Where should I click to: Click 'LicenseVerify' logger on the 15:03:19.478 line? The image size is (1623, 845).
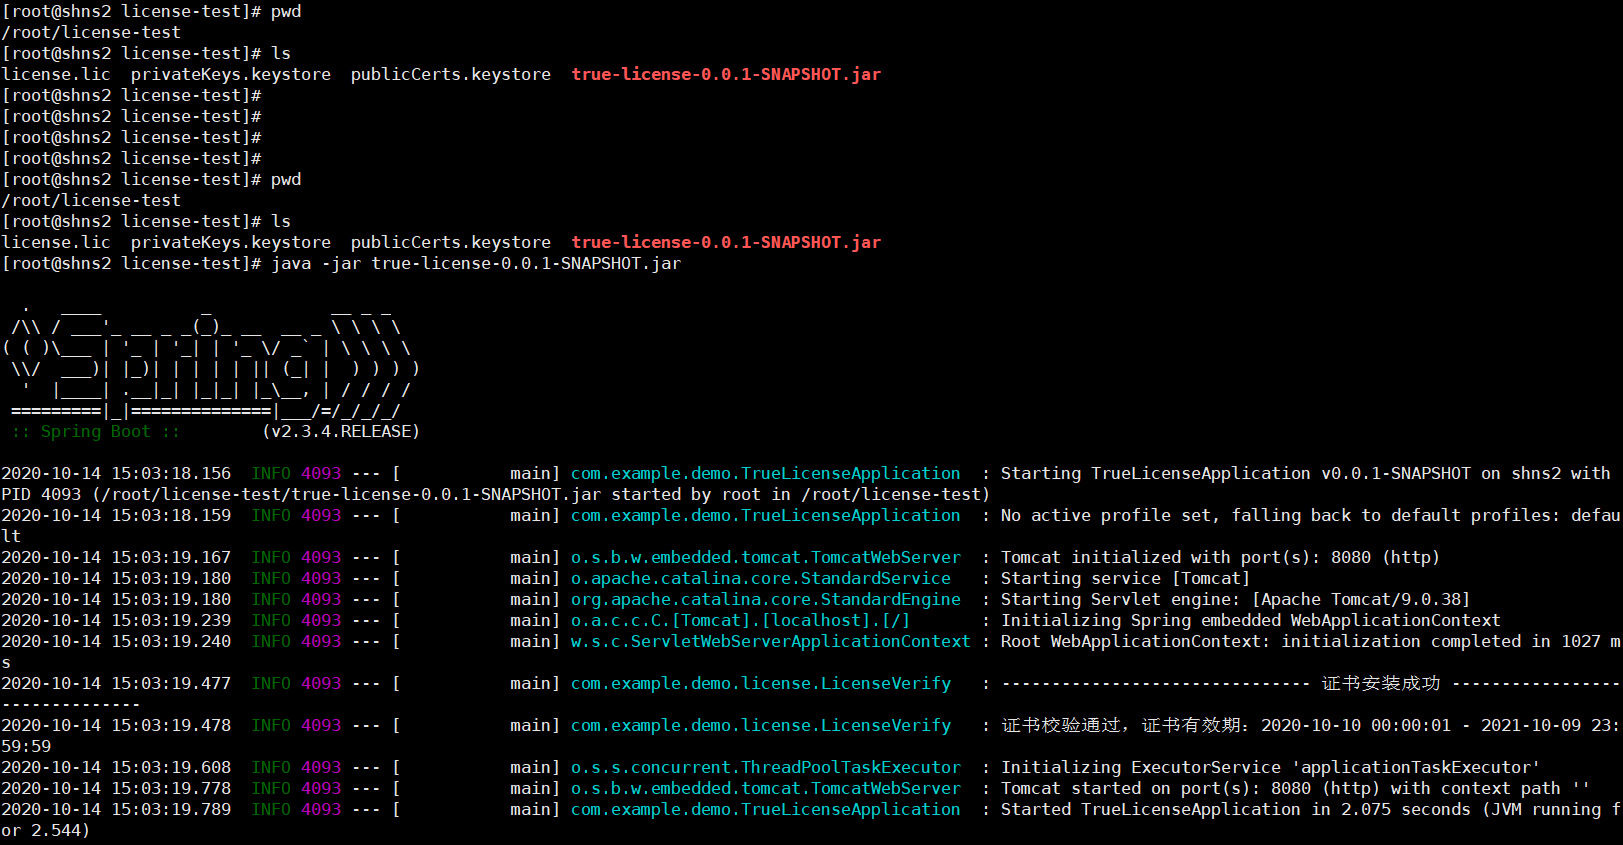tap(761, 726)
